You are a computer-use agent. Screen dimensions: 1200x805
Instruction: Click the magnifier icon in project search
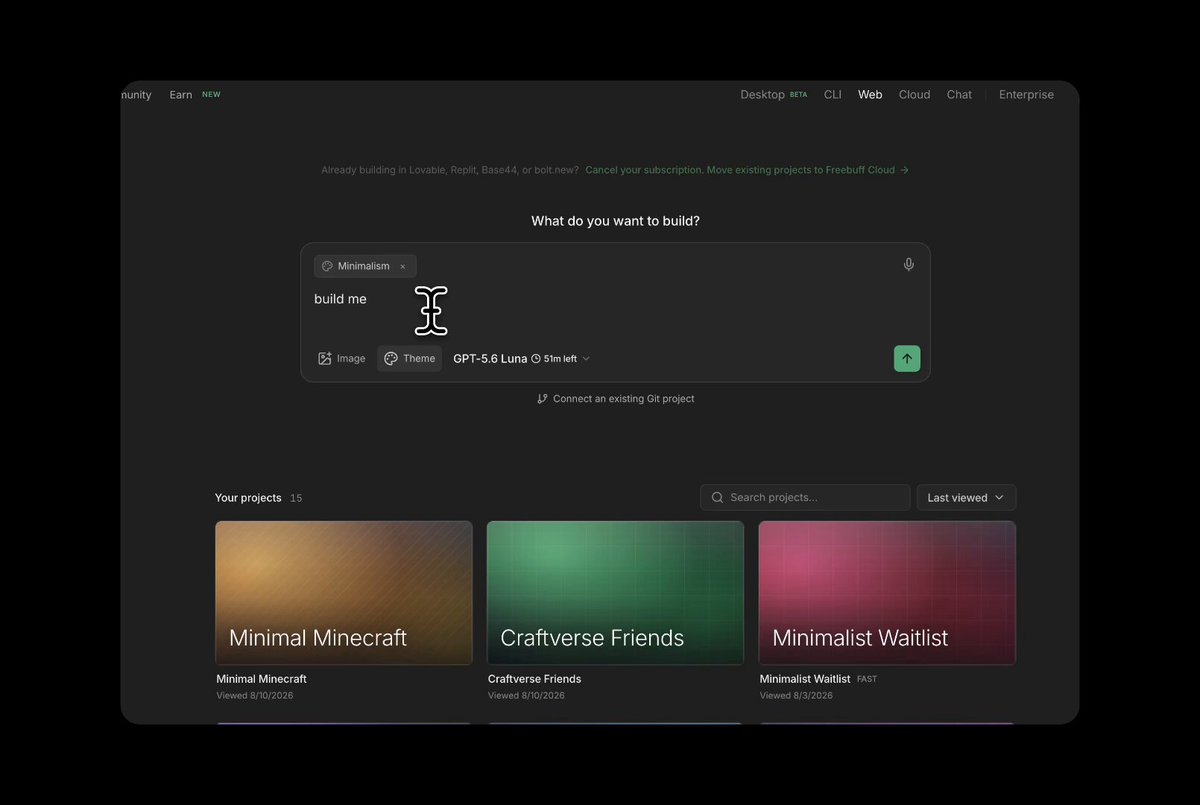[718, 498]
